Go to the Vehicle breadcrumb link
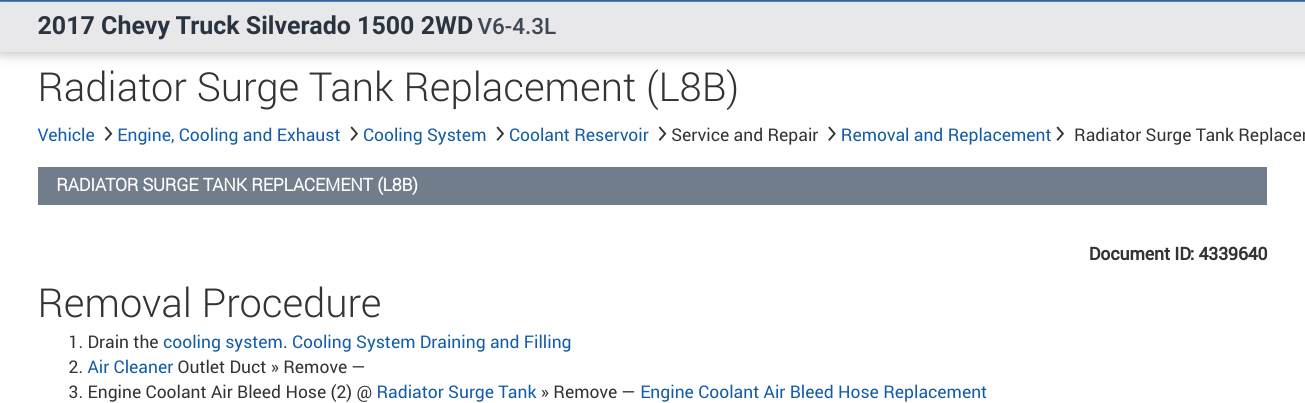 pos(66,135)
